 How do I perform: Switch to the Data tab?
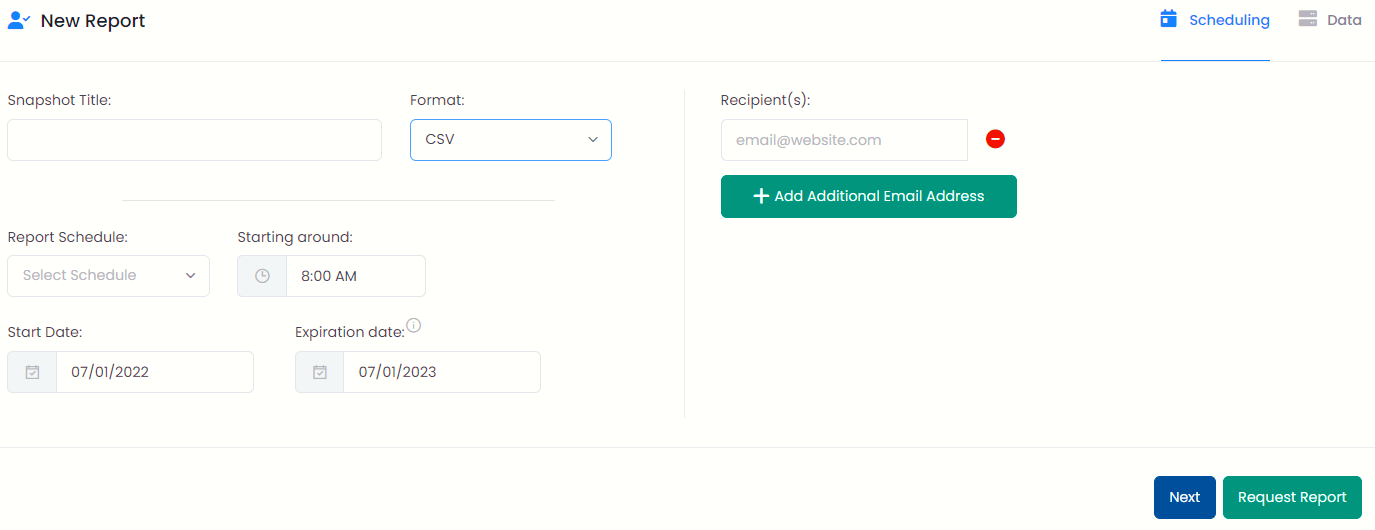1330,20
